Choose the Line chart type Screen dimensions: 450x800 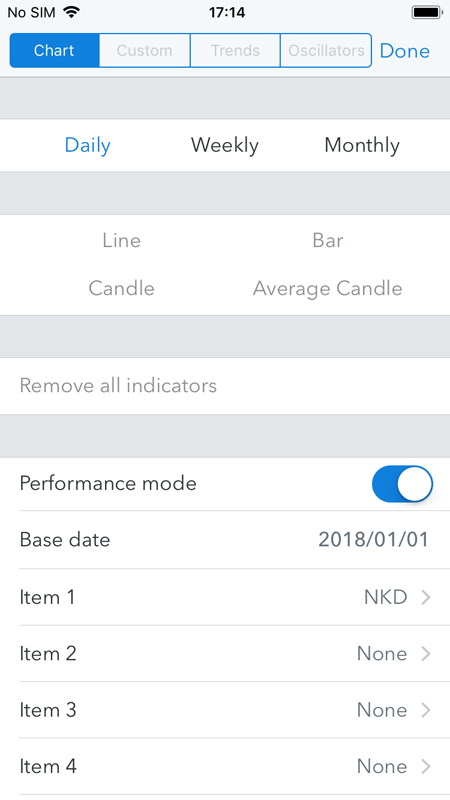tap(121, 240)
